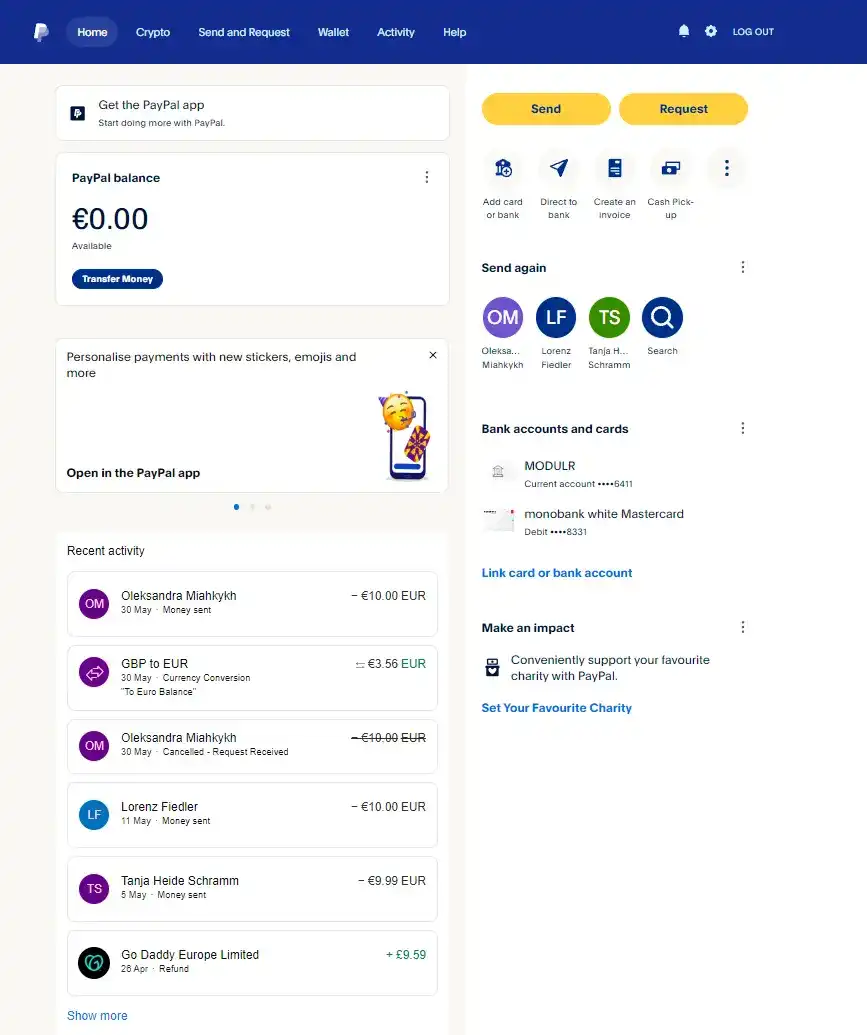Switch to the second promo carousel dot

252,507
